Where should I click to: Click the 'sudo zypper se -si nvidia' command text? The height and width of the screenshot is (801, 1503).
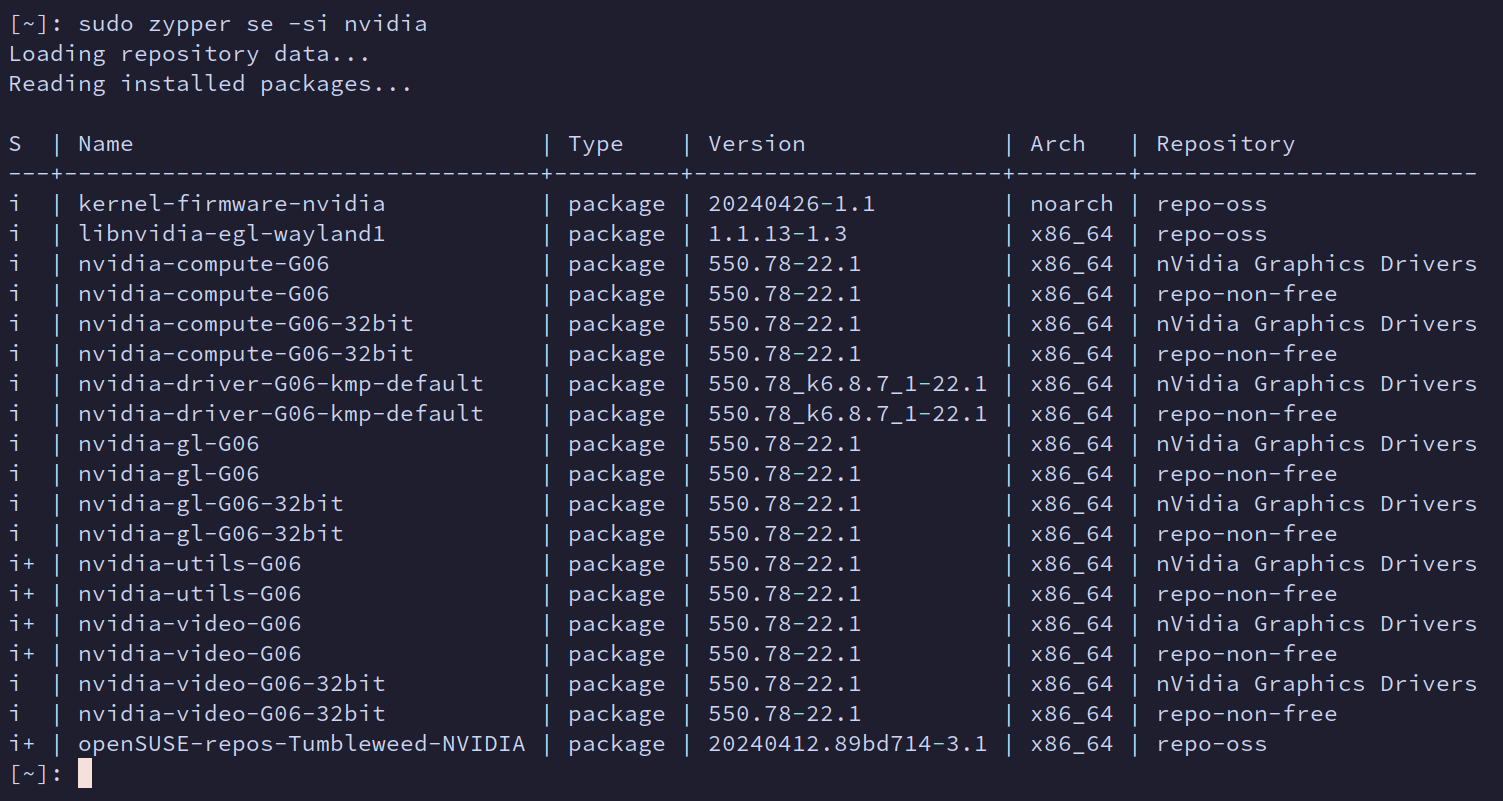tap(252, 24)
